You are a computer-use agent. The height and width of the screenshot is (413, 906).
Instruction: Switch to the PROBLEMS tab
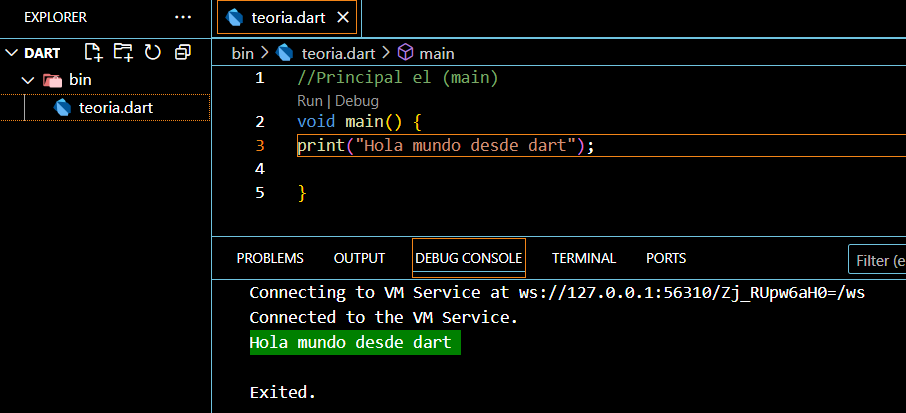270,258
